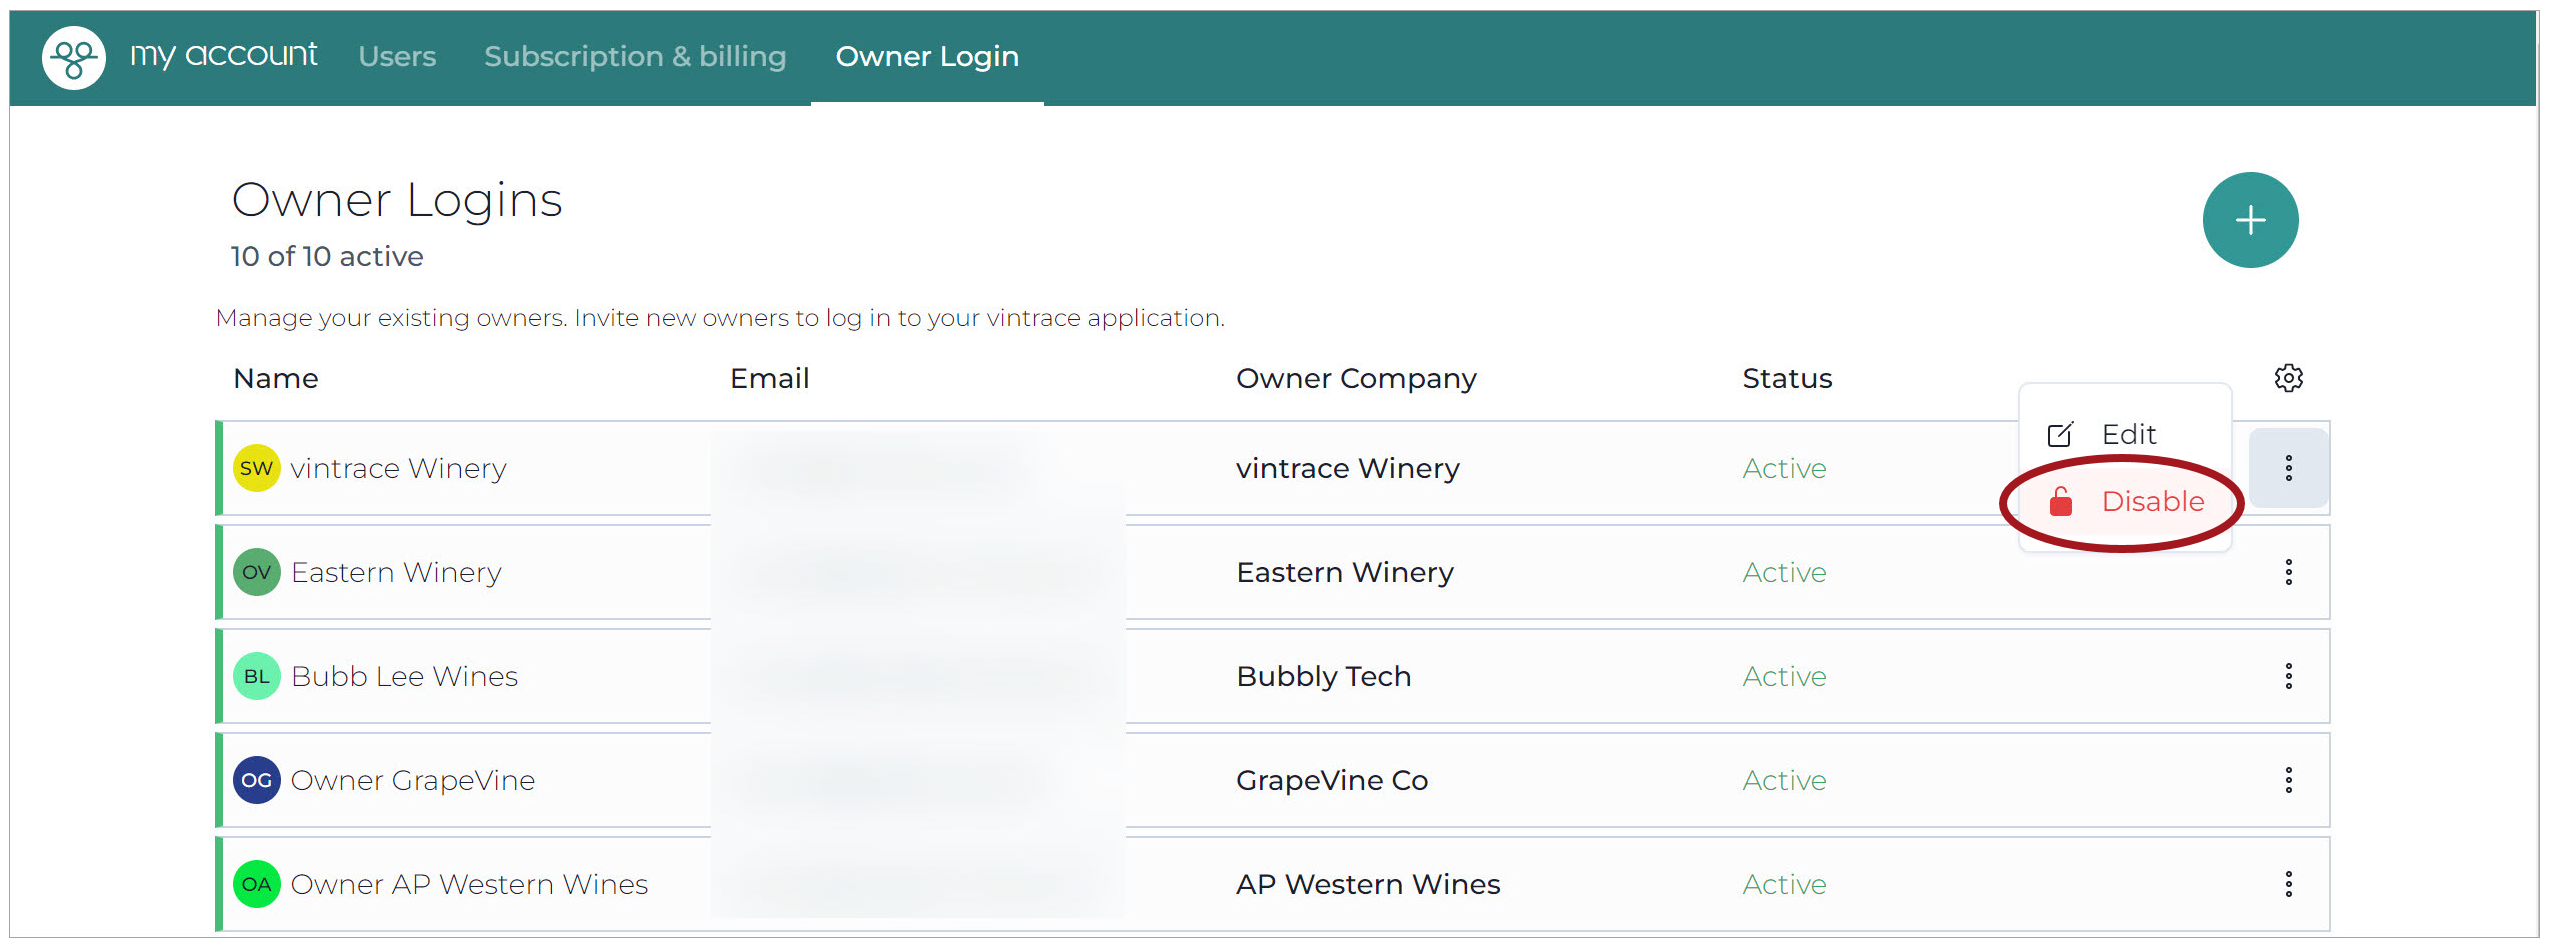Click the GrapeVine Co company cell
Viewport: 2554px width, 948px height.
(1331, 780)
